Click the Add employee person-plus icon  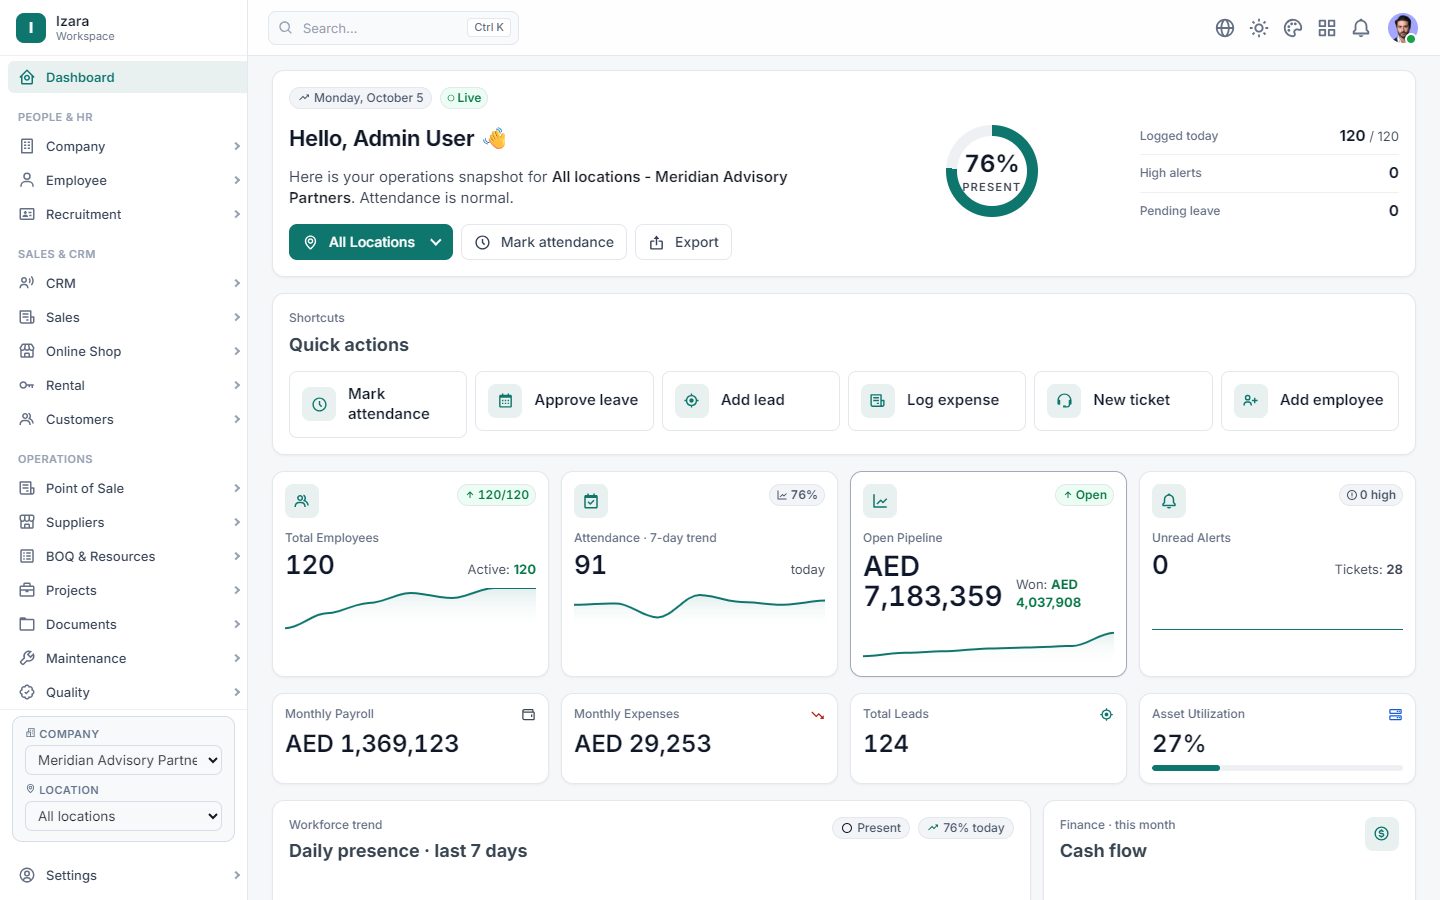pos(1251,401)
